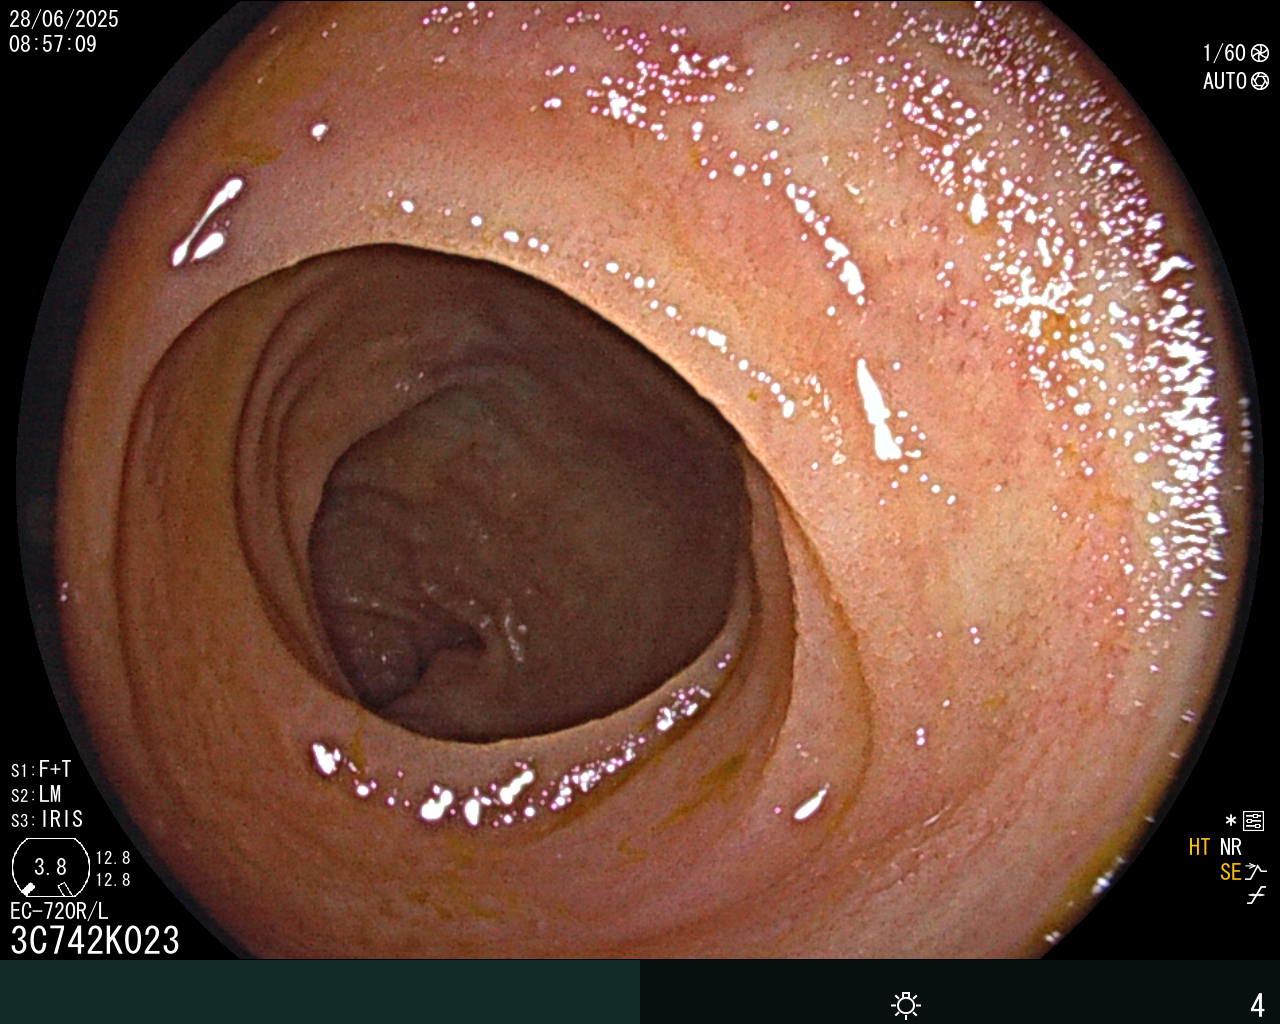The image size is (1280, 1024).
Task: Open the image settings sliders icon
Action: pyautogui.click(x=1254, y=821)
